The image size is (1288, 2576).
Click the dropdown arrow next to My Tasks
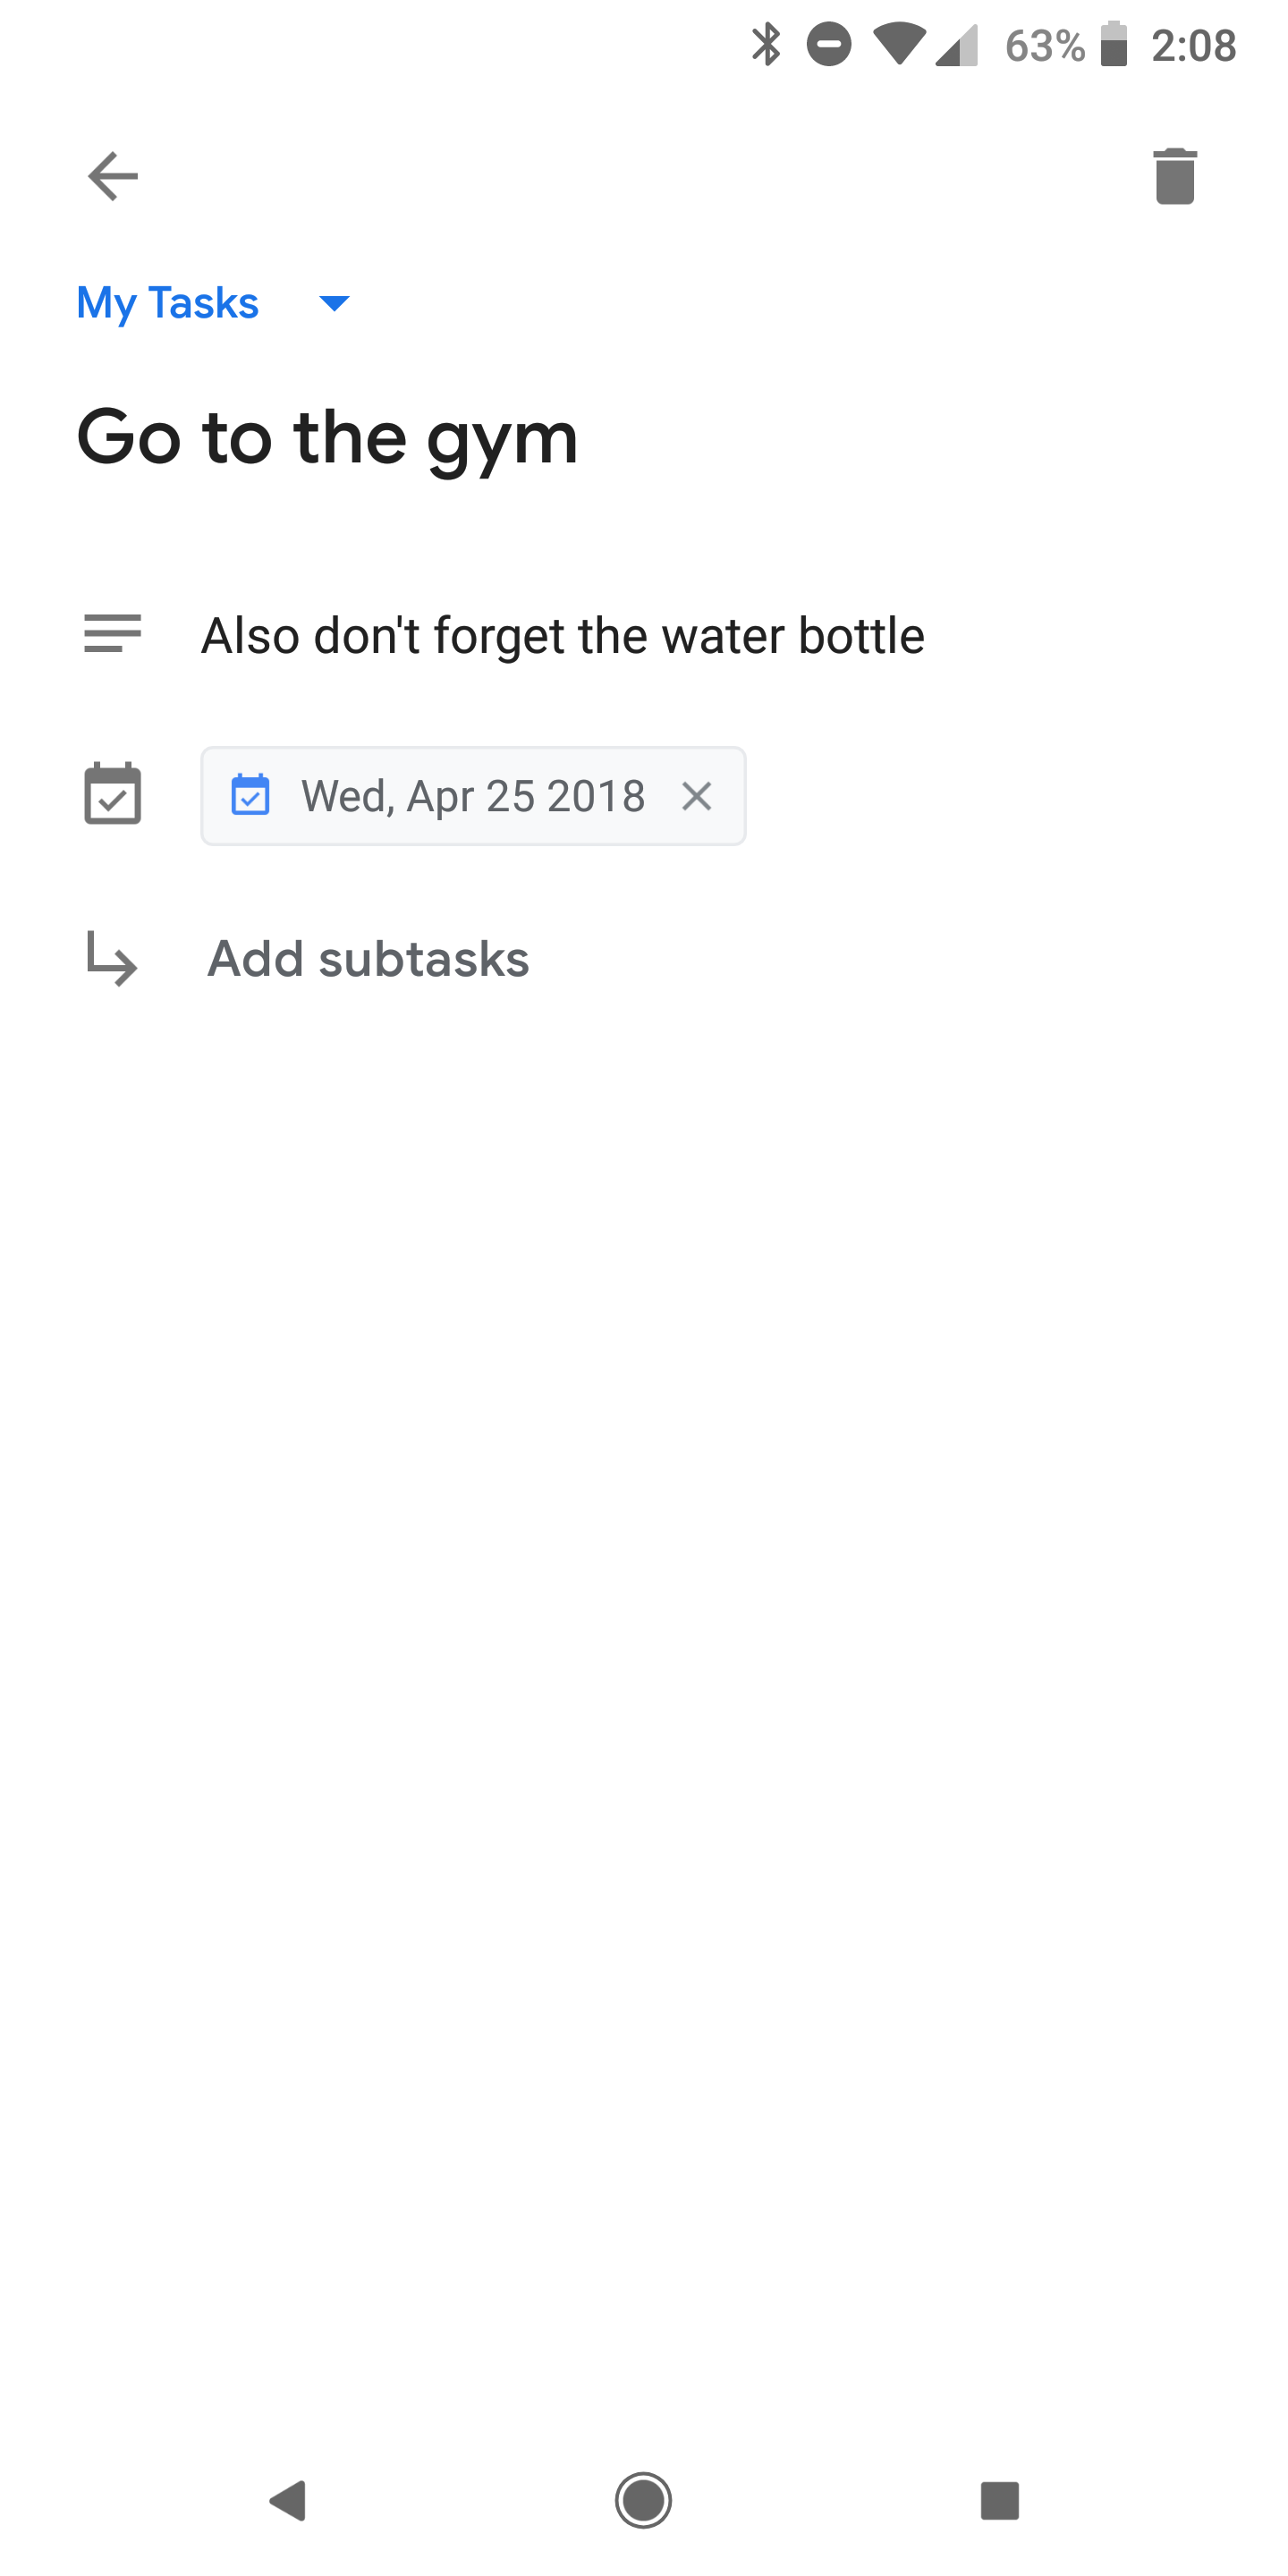tap(334, 303)
